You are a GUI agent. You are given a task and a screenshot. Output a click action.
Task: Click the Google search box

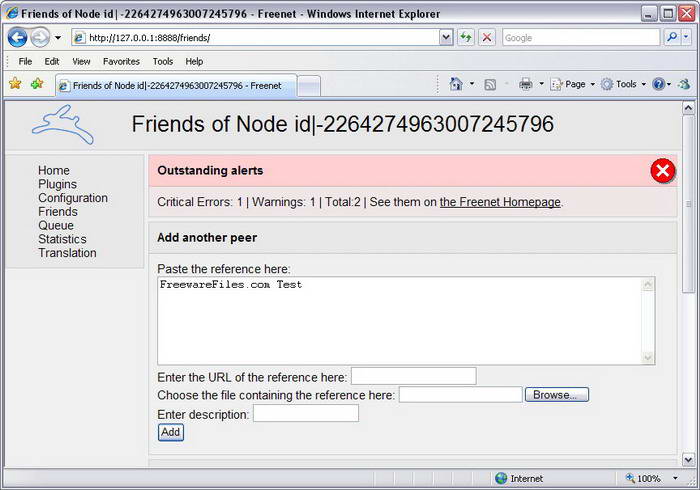(x=580, y=37)
